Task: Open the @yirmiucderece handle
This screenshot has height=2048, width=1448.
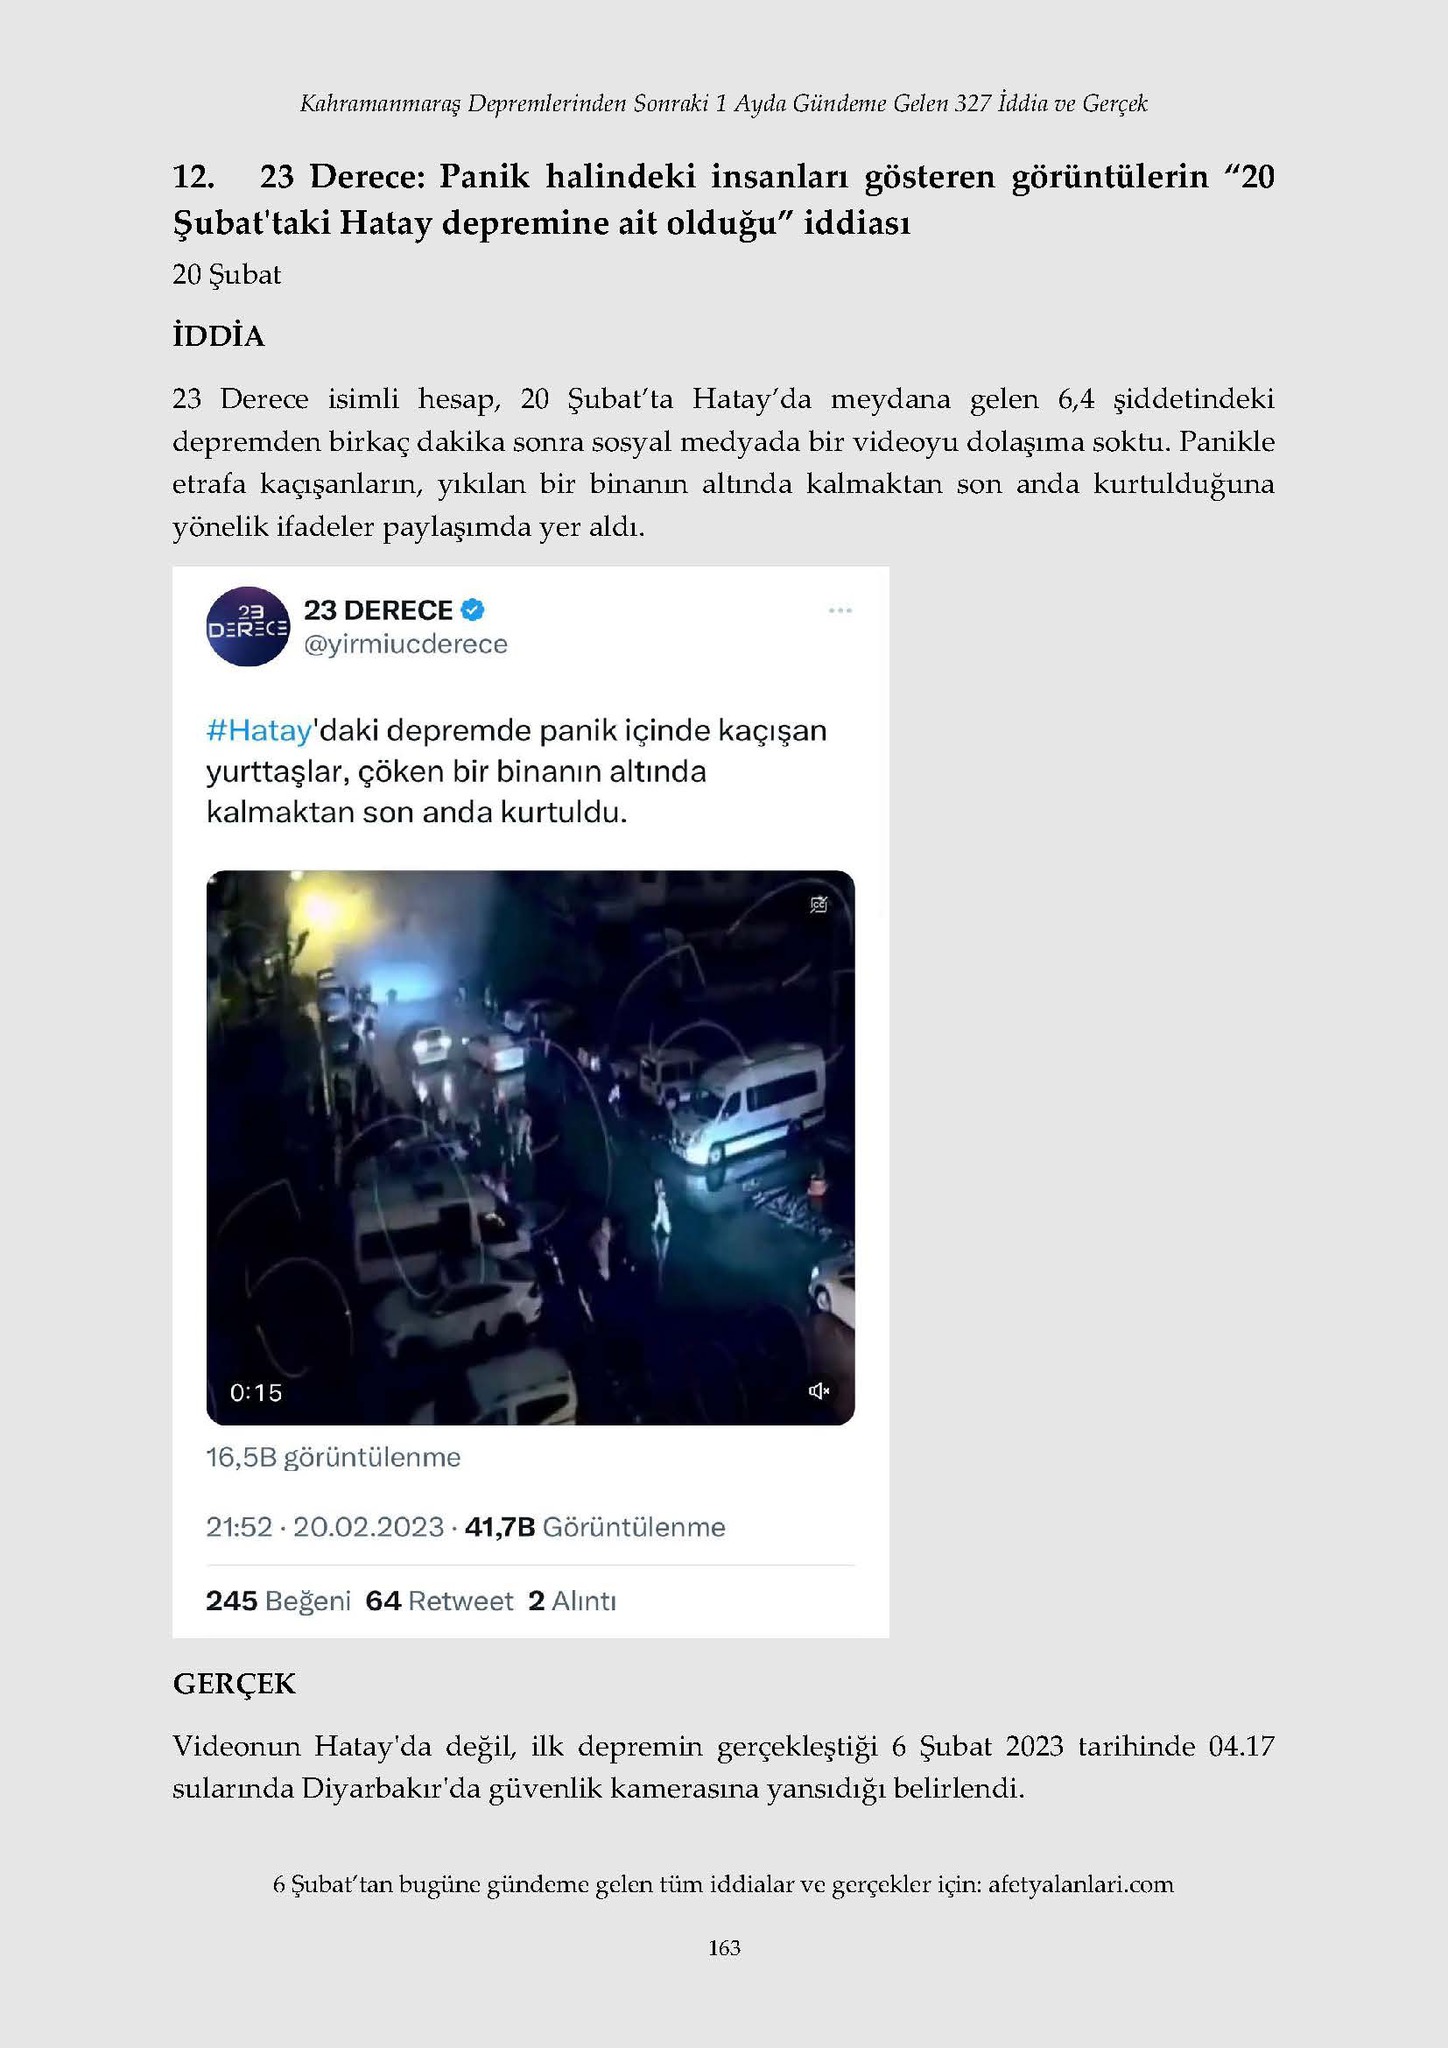Action: 405,645
